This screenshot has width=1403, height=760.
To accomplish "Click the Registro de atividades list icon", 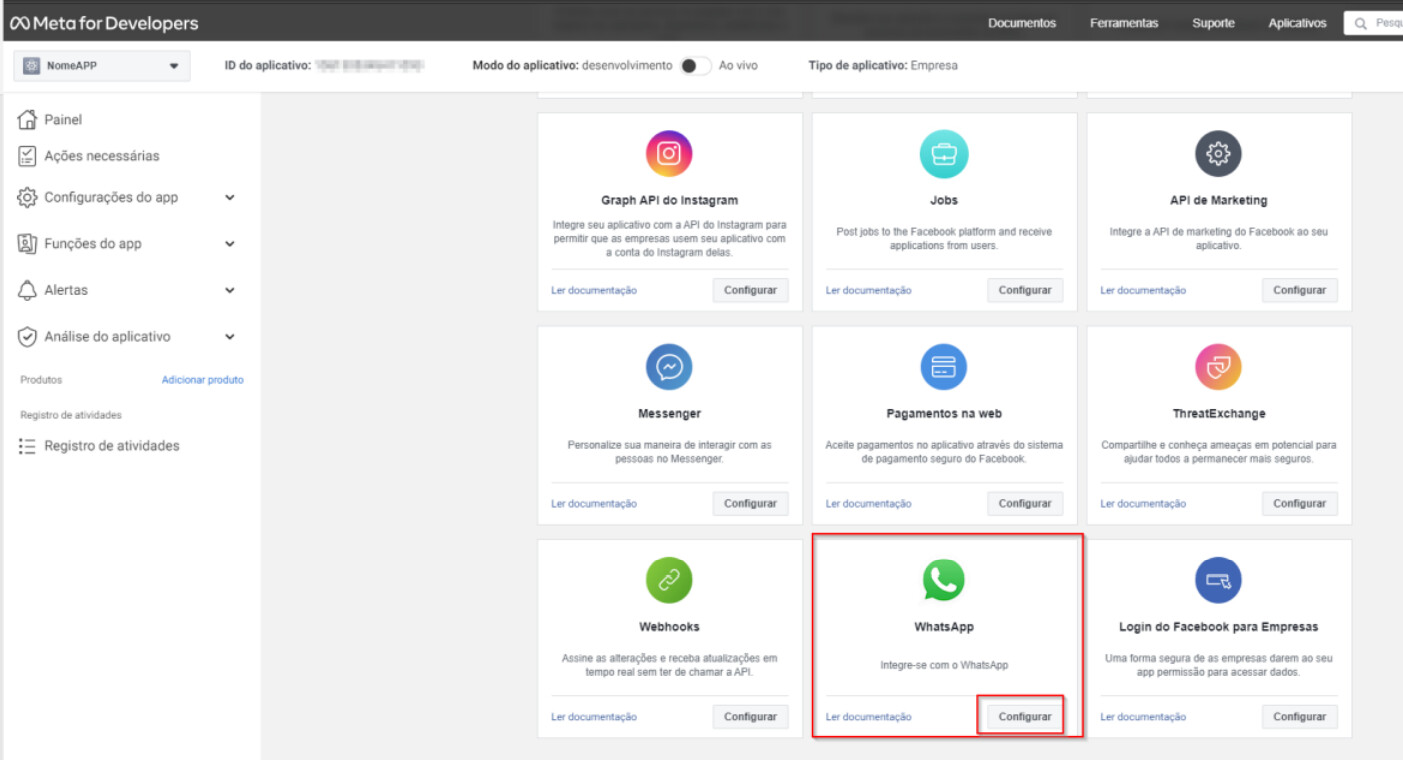I will click(x=28, y=446).
